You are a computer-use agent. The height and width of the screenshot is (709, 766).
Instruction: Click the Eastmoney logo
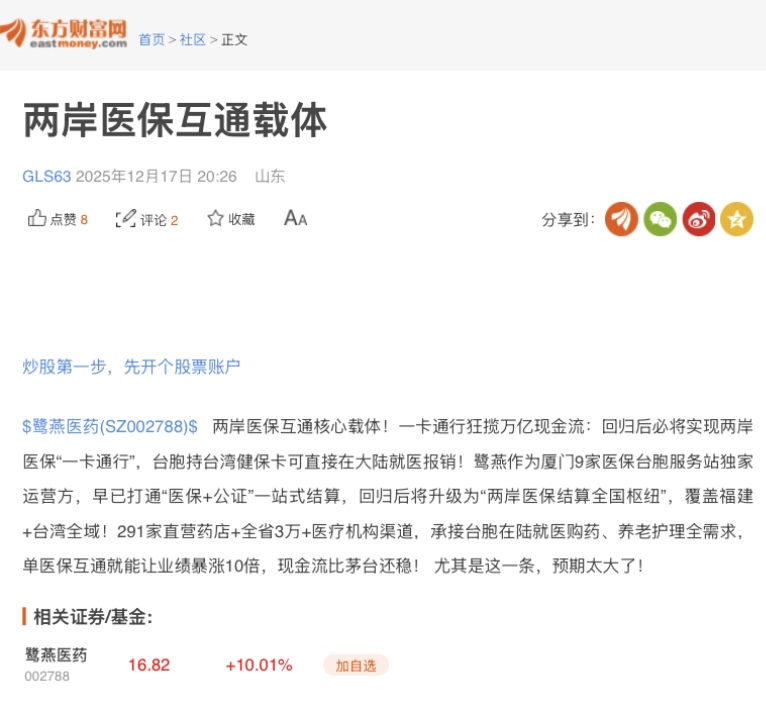[x=64, y=33]
